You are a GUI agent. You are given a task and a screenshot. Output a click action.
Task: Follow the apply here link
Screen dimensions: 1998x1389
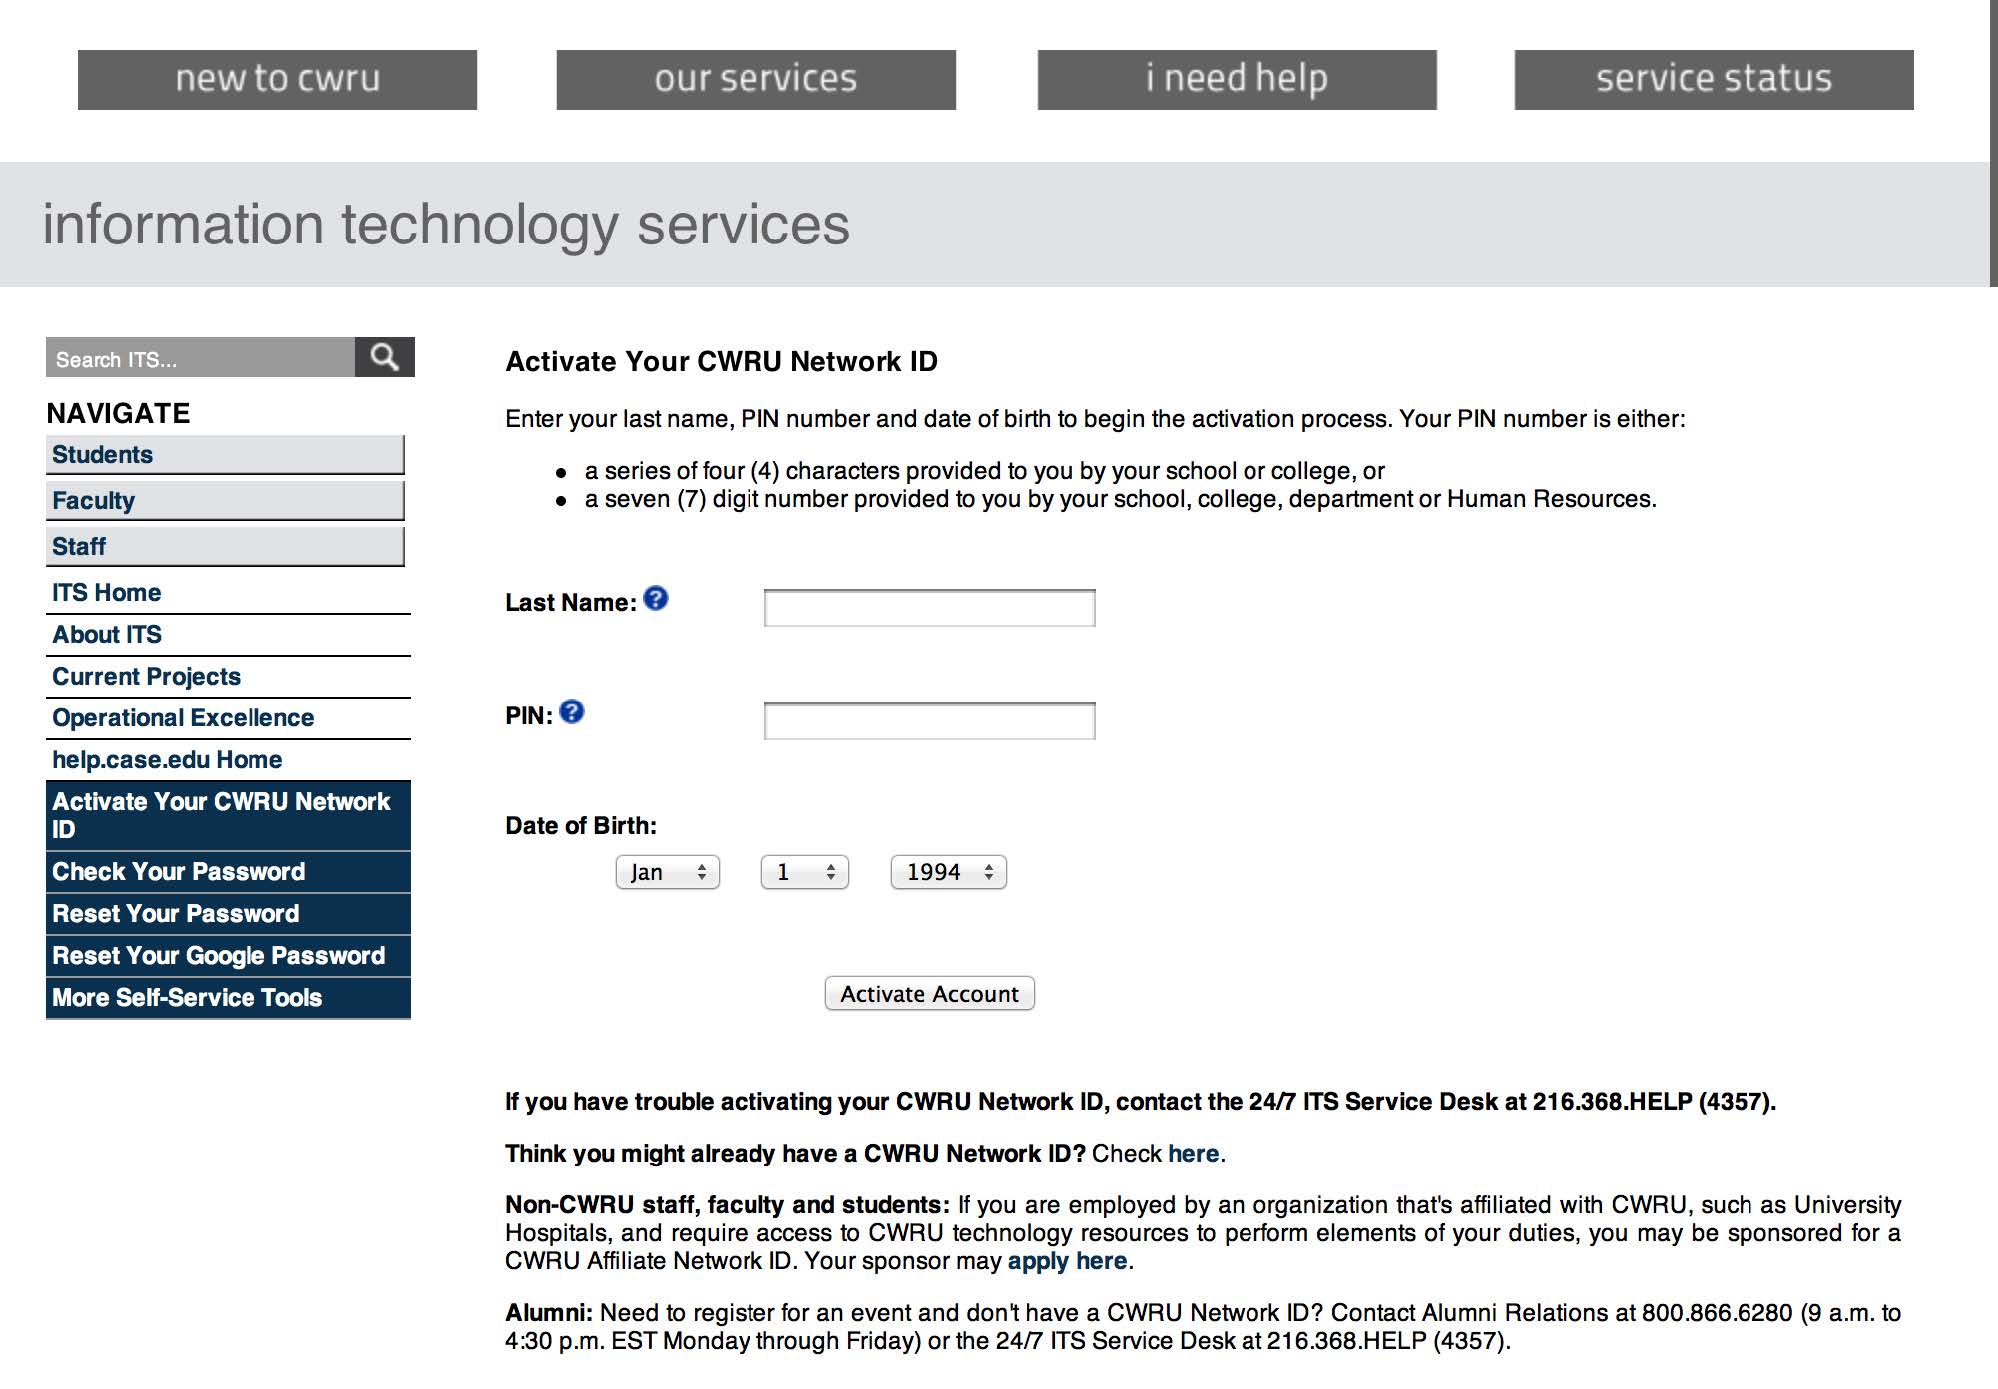[x=1066, y=1261]
